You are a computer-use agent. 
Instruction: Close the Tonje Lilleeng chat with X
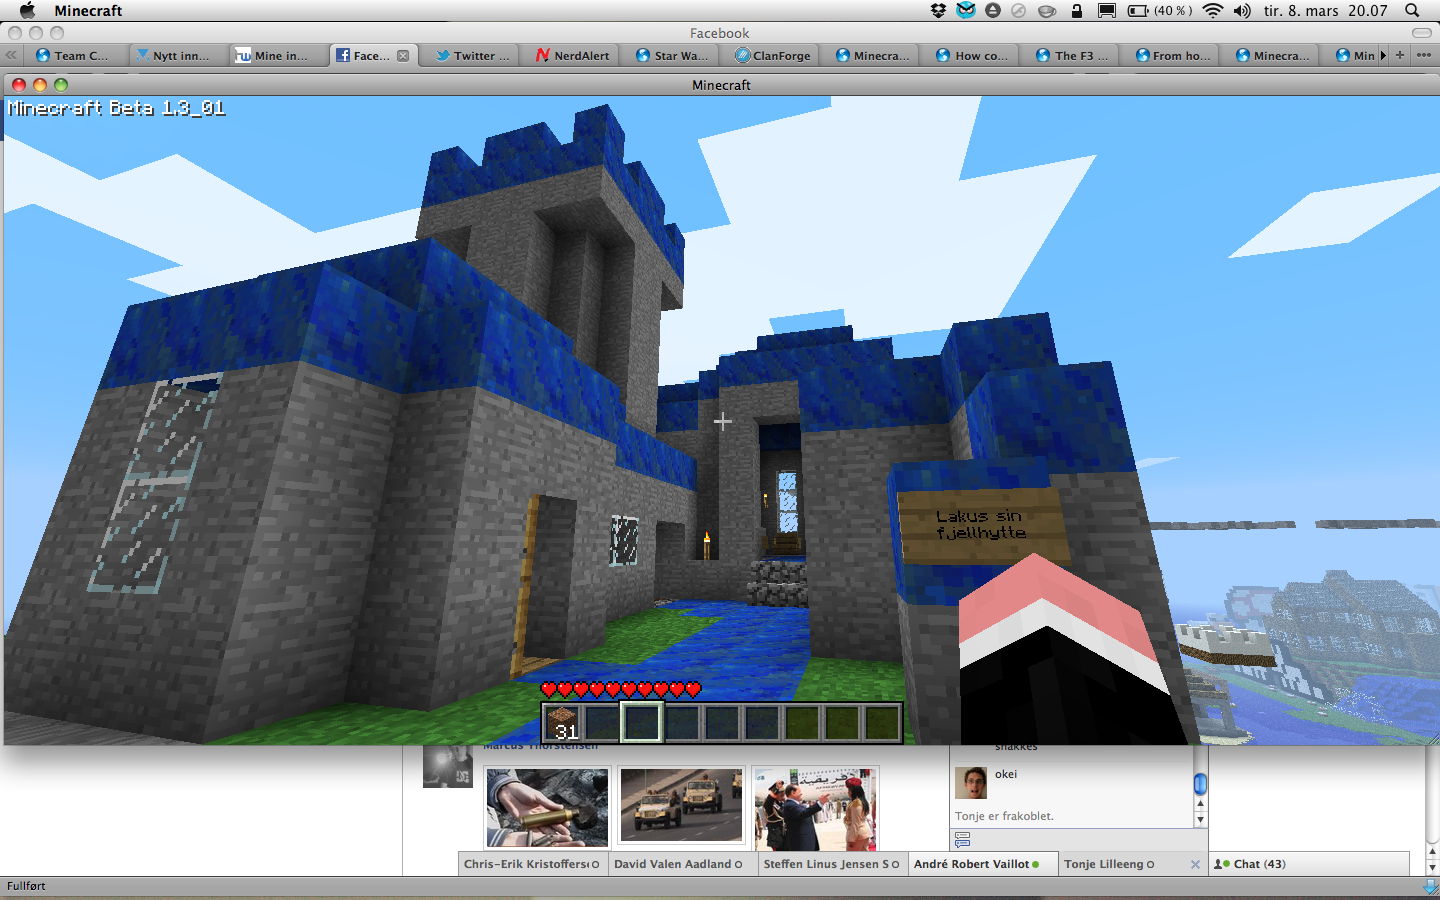(x=1195, y=864)
